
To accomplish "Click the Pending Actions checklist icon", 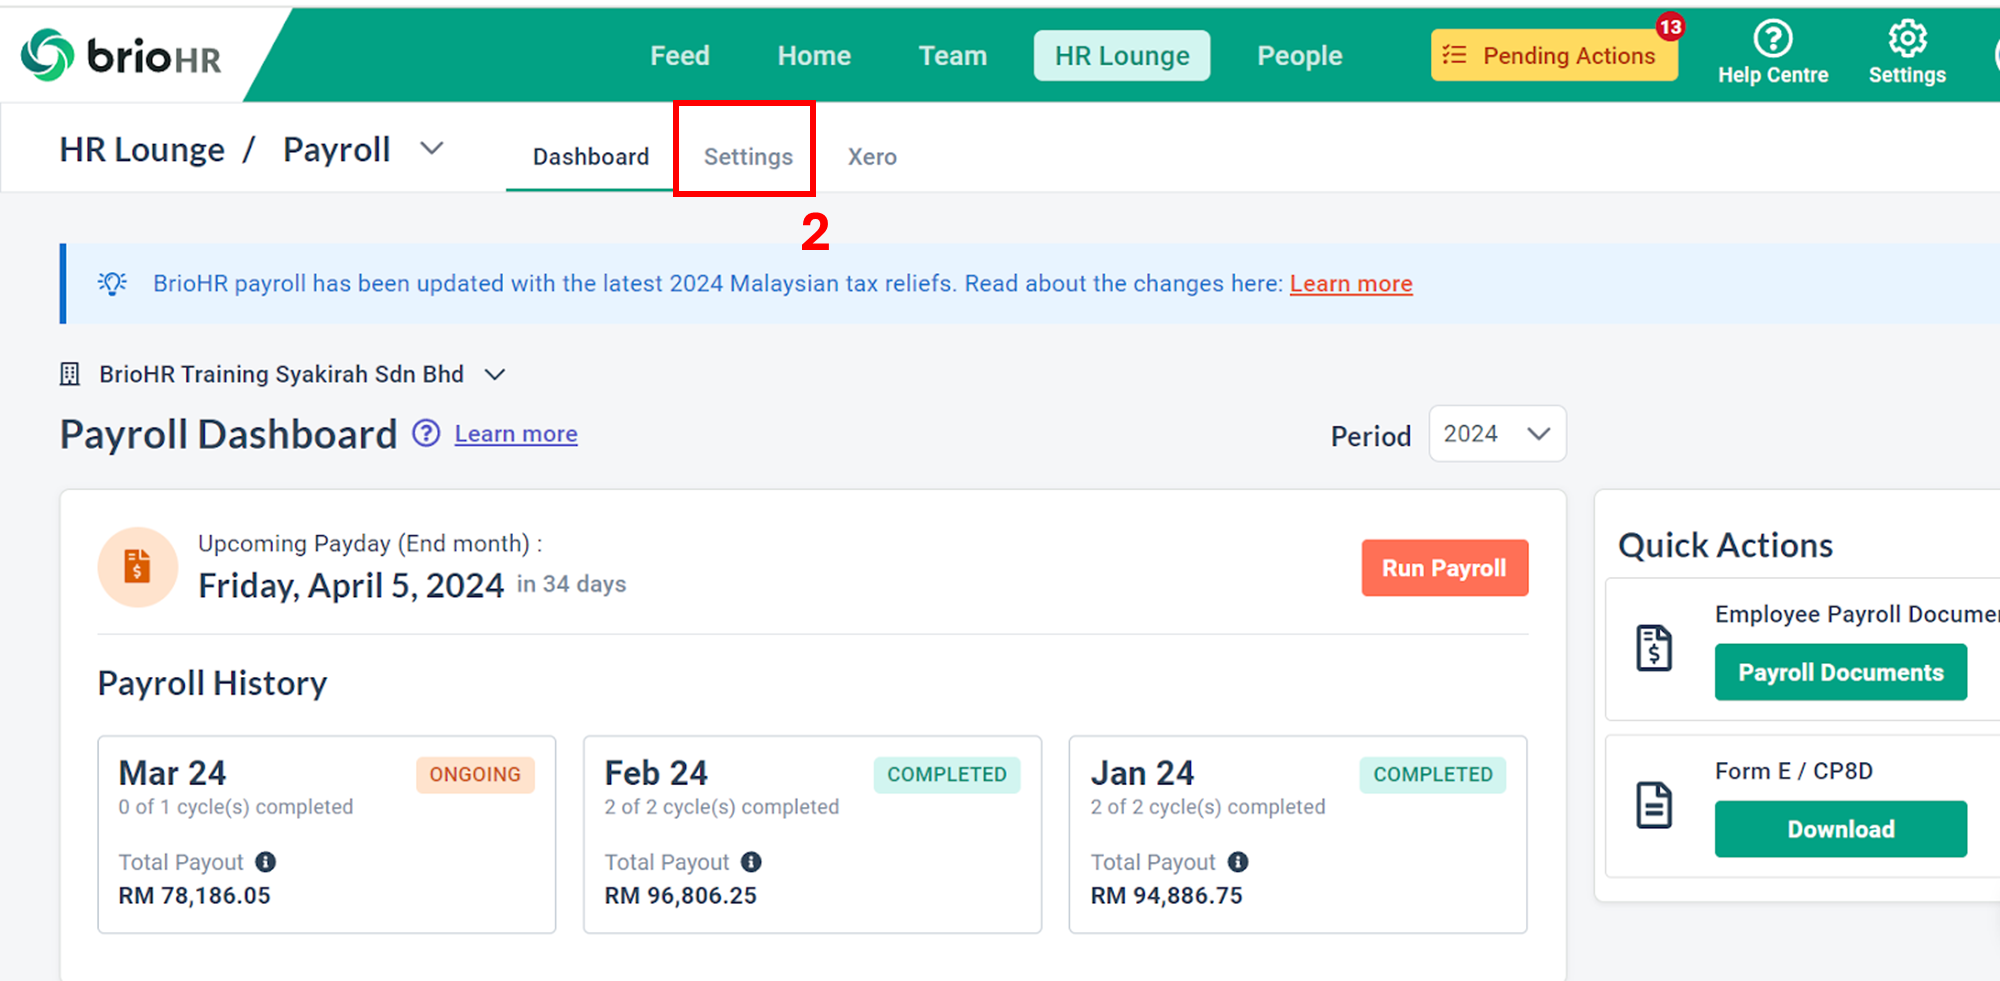I will click(1454, 55).
